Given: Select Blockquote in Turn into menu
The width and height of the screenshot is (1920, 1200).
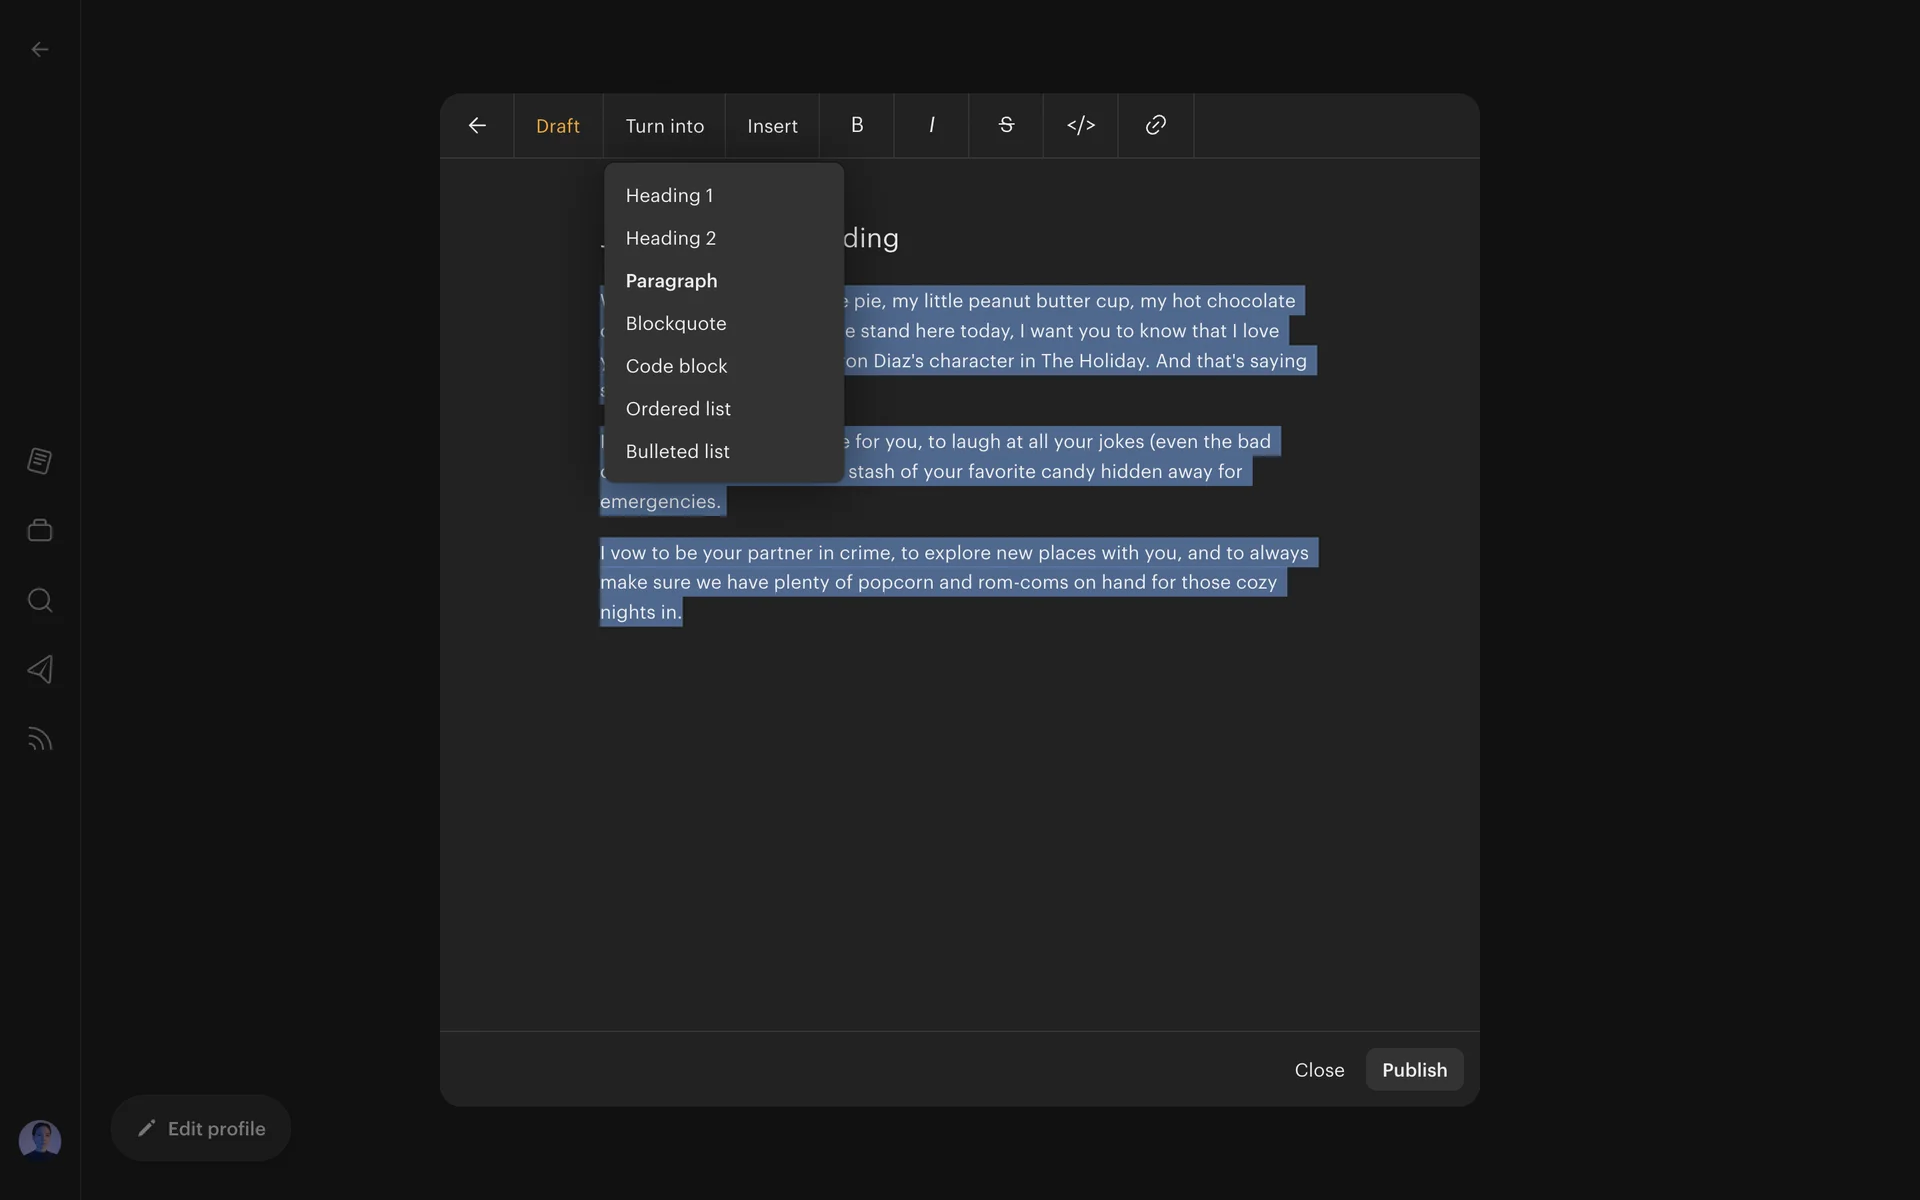Looking at the screenshot, I should (x=676, y=324).
